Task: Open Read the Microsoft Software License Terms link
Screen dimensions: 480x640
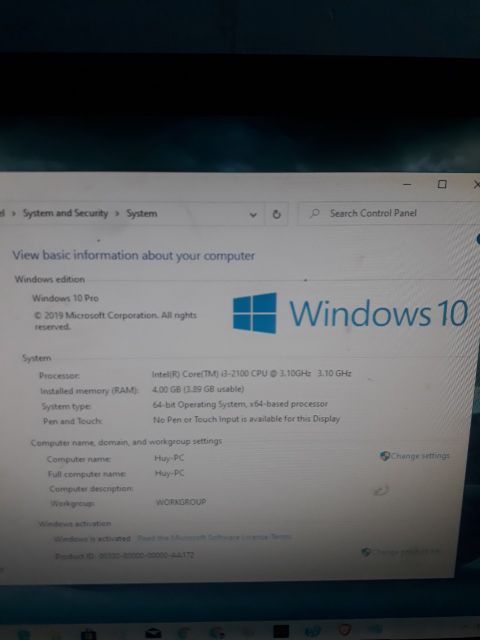Action: pos(214,538)
